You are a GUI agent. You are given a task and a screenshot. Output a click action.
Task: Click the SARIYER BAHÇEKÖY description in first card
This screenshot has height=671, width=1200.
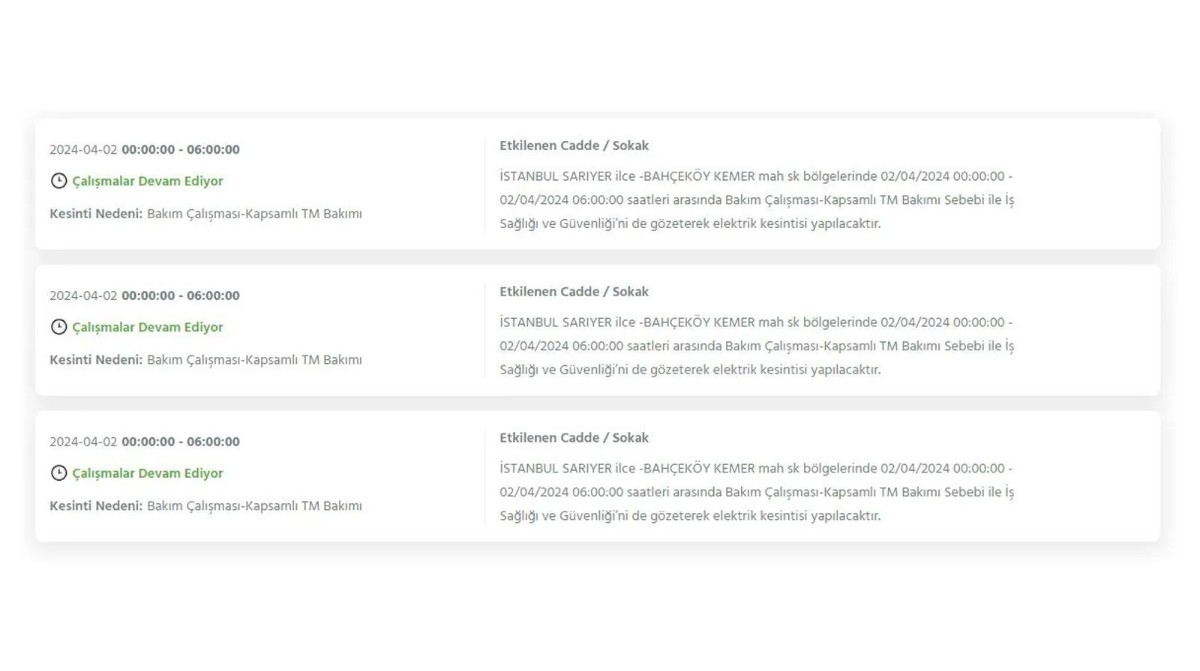pyautogui.click(x=757, y=200)
